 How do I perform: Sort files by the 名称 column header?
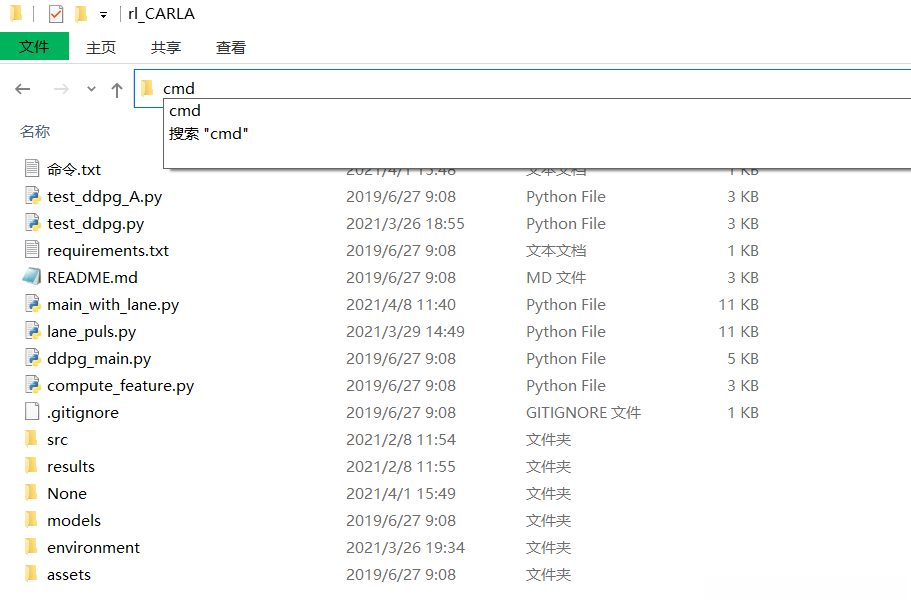pos(35,131)
